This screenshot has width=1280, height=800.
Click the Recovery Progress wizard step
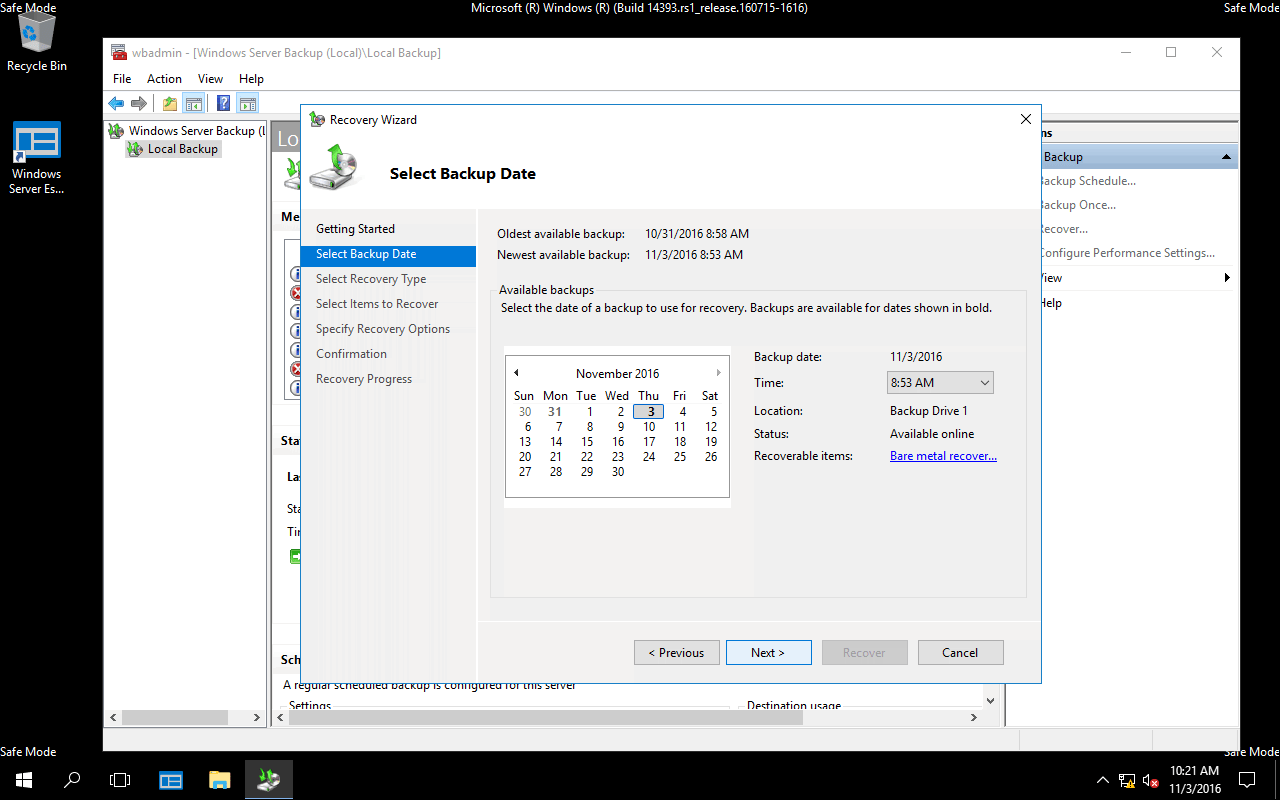point(364,379)
